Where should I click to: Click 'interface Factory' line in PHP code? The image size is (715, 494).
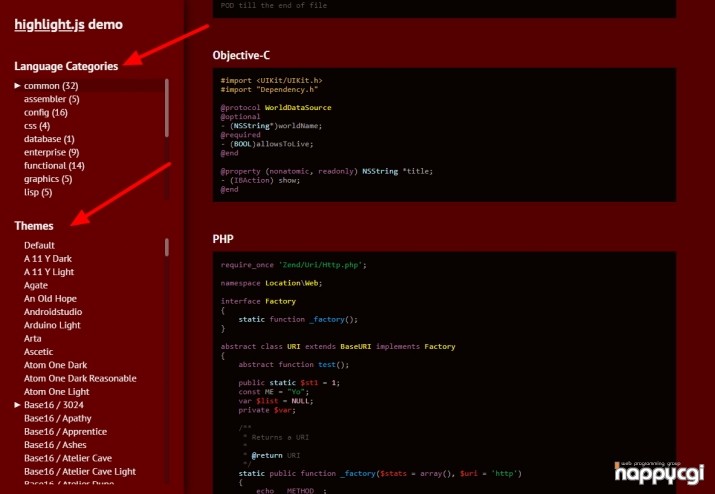pyautogui.click(x=258, y=302)
